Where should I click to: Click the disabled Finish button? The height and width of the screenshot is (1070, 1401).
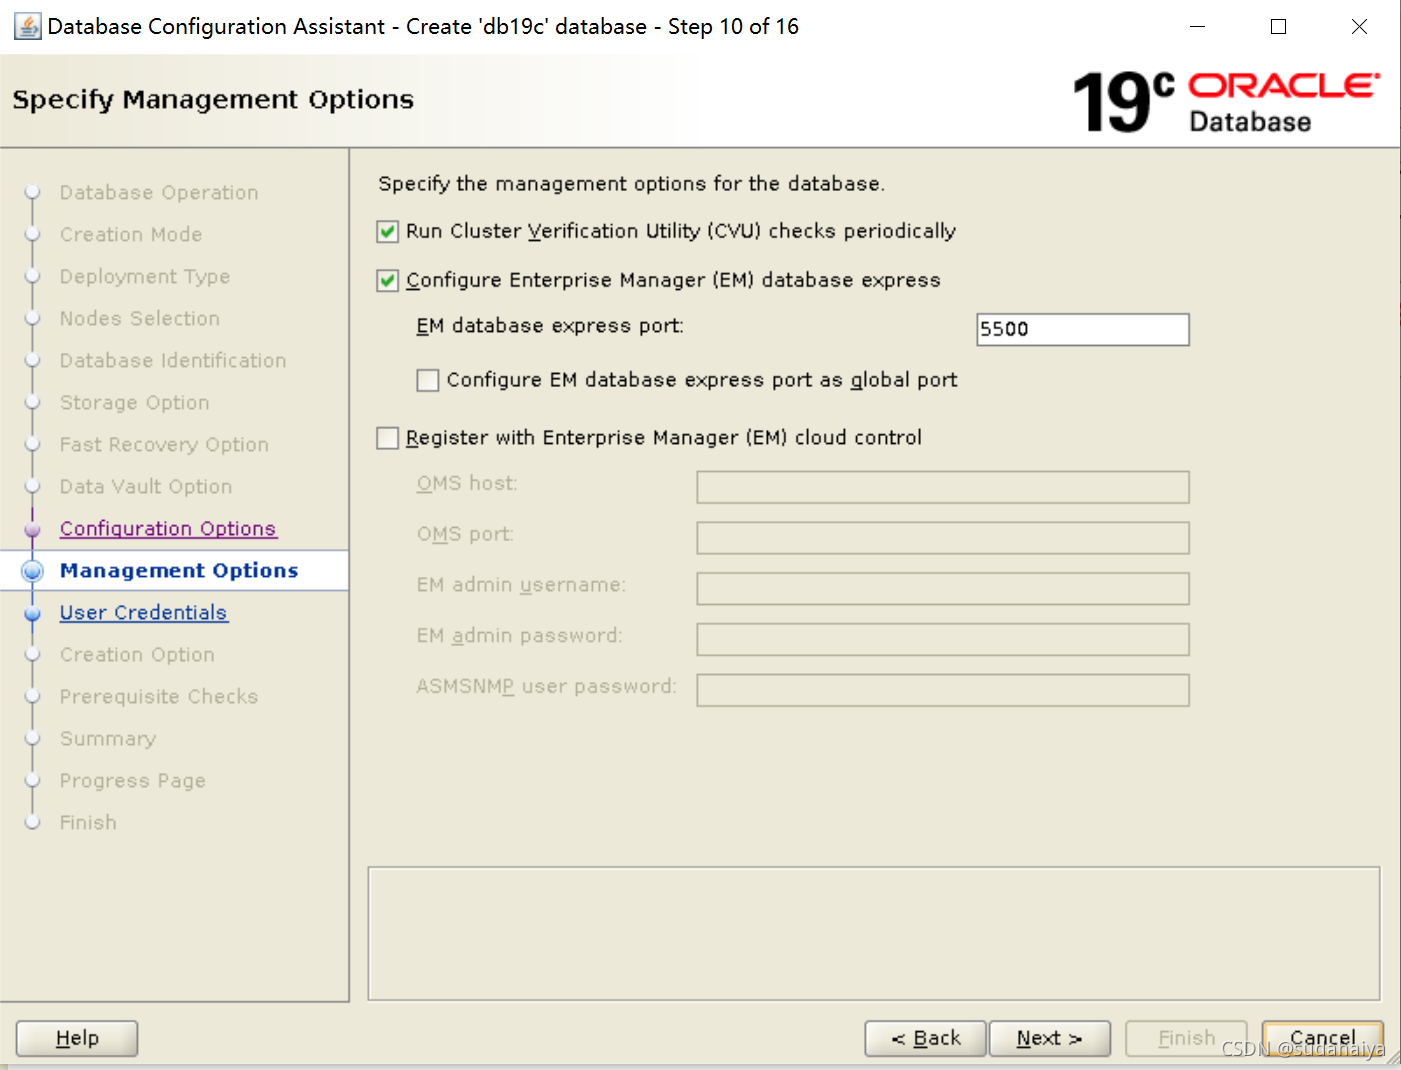tap(1187, 1038)
